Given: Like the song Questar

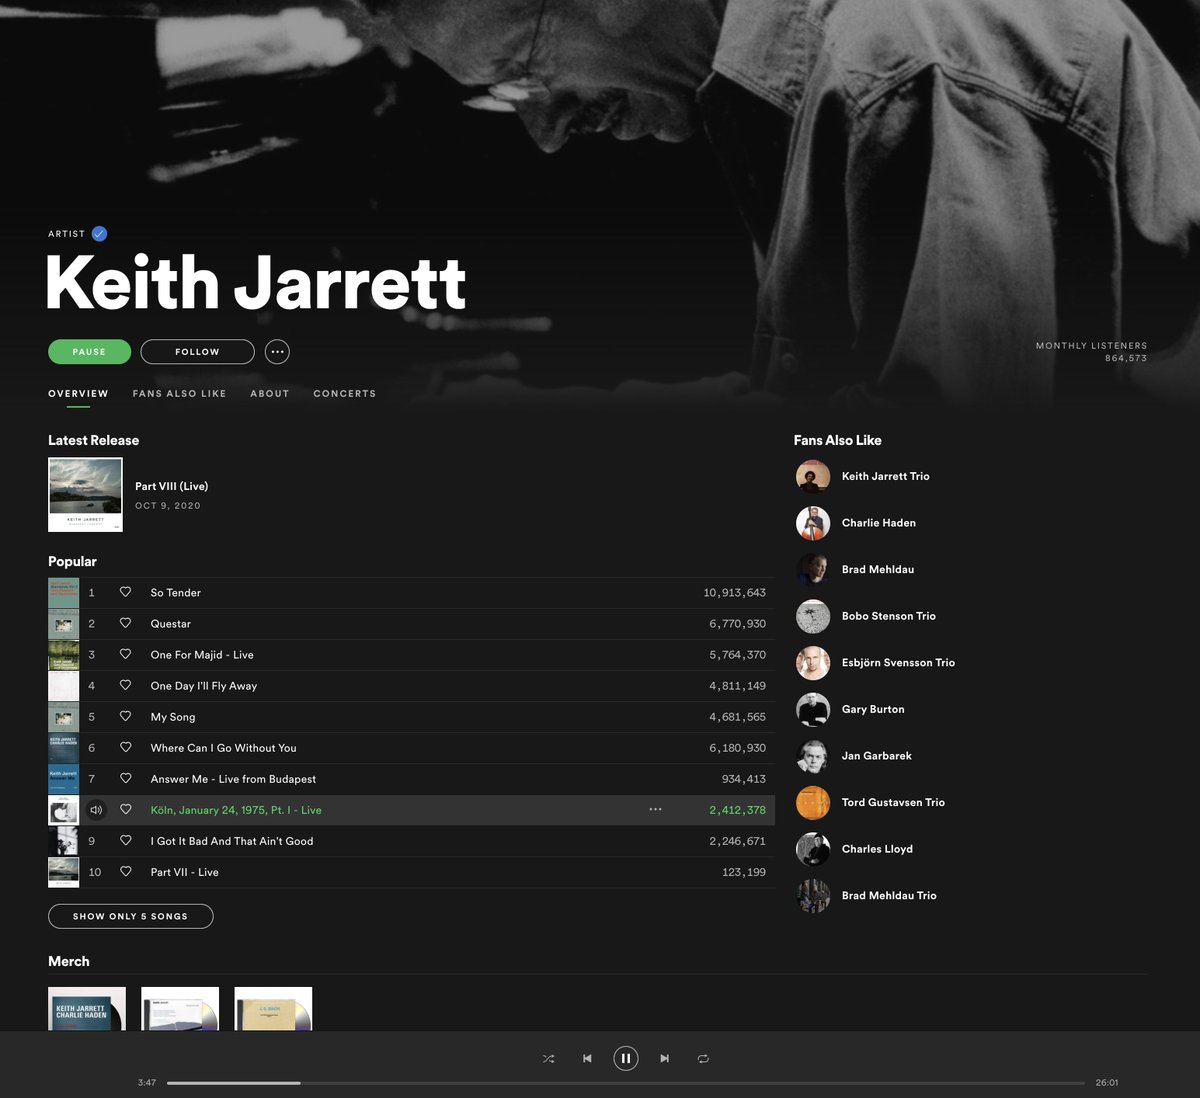Looking at the screenshot, I should pyautogui.click(x=125, y=623).
